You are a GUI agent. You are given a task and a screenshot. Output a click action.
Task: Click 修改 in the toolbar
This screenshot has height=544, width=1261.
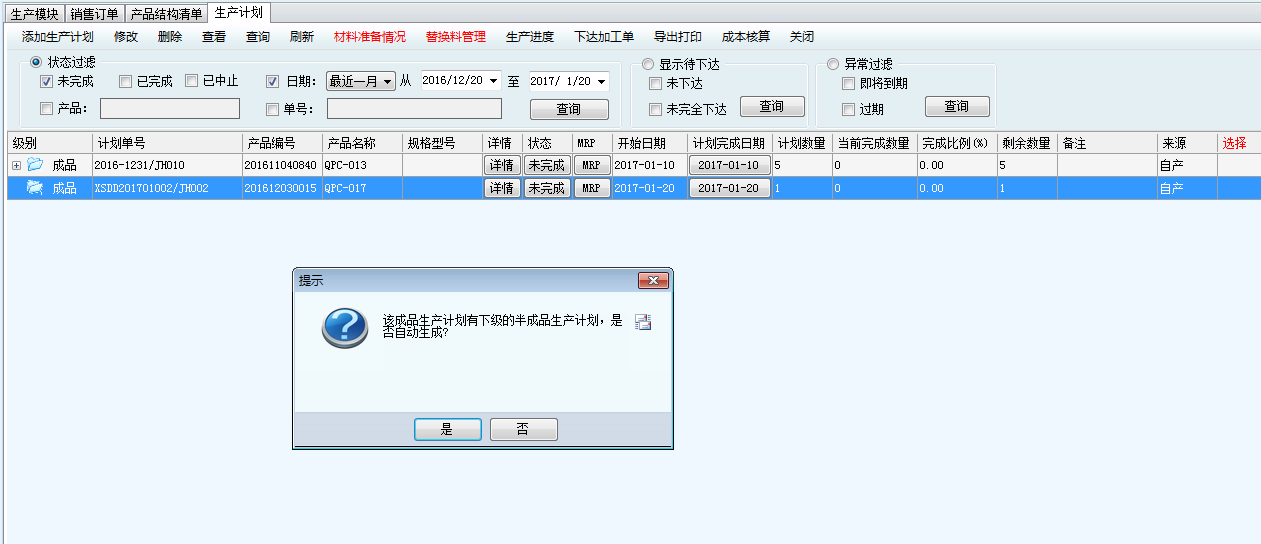(x=126, y=37)
